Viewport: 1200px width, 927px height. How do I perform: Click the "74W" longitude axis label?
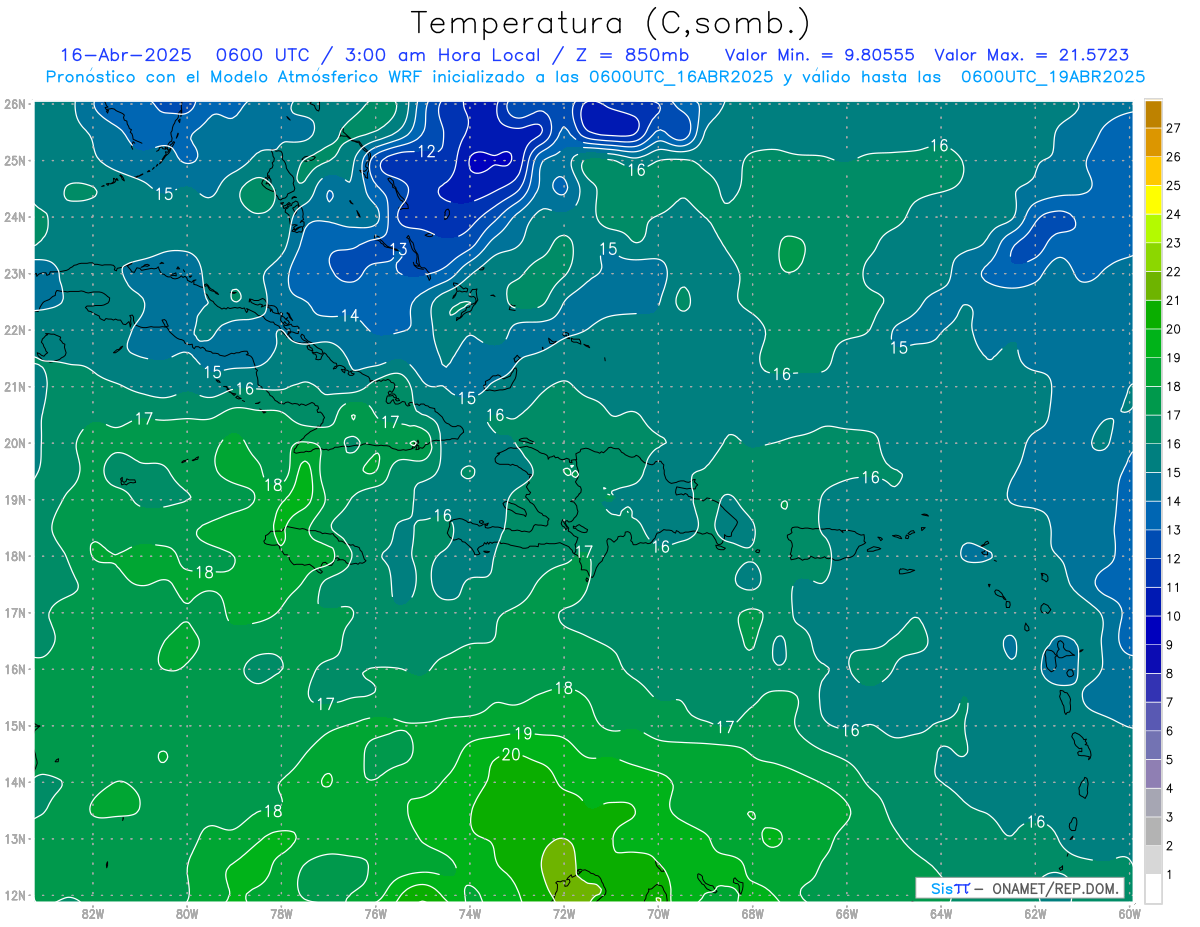click(469, 913)
